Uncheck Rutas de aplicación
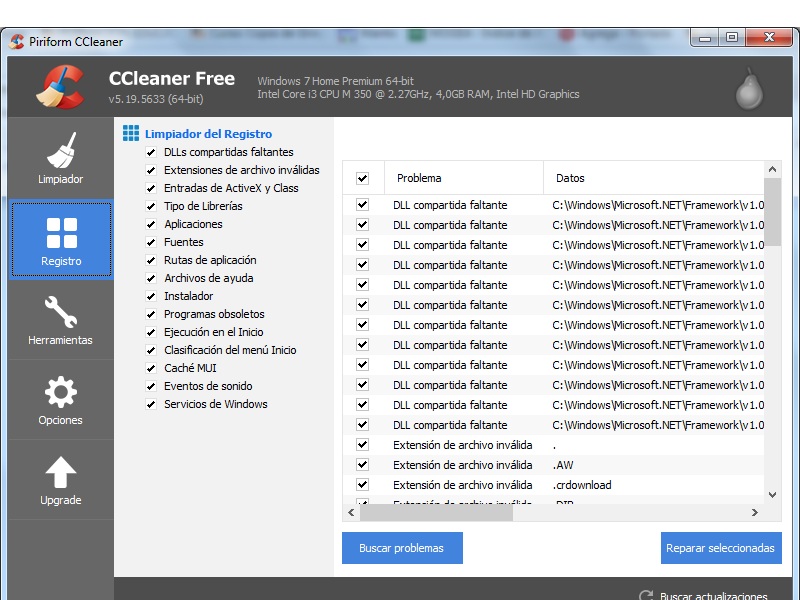This screenshot has height=600, width=800. click(x=151, y=260)
